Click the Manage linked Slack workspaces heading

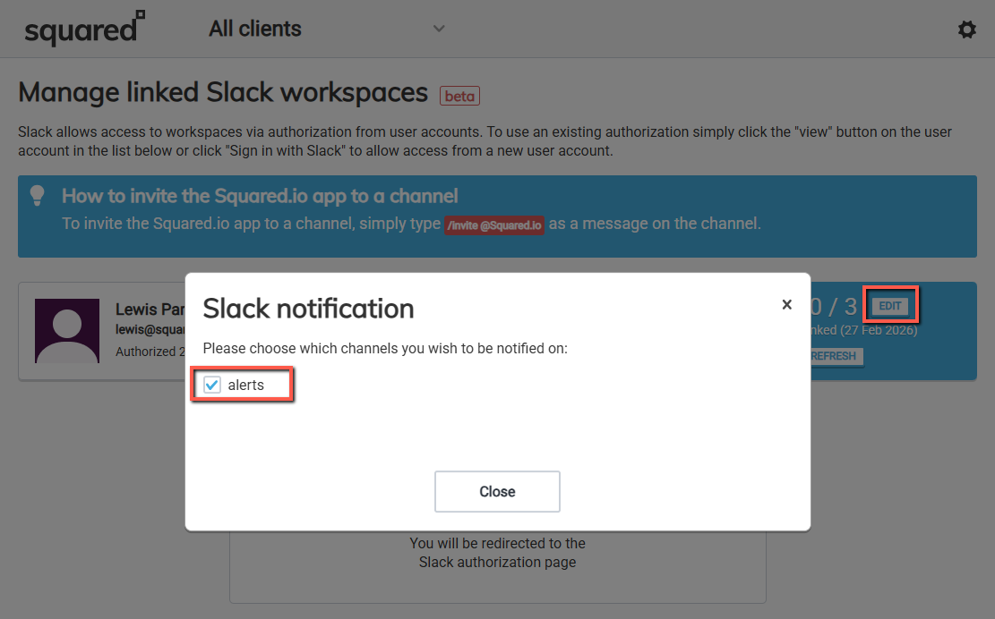point(223,92)
